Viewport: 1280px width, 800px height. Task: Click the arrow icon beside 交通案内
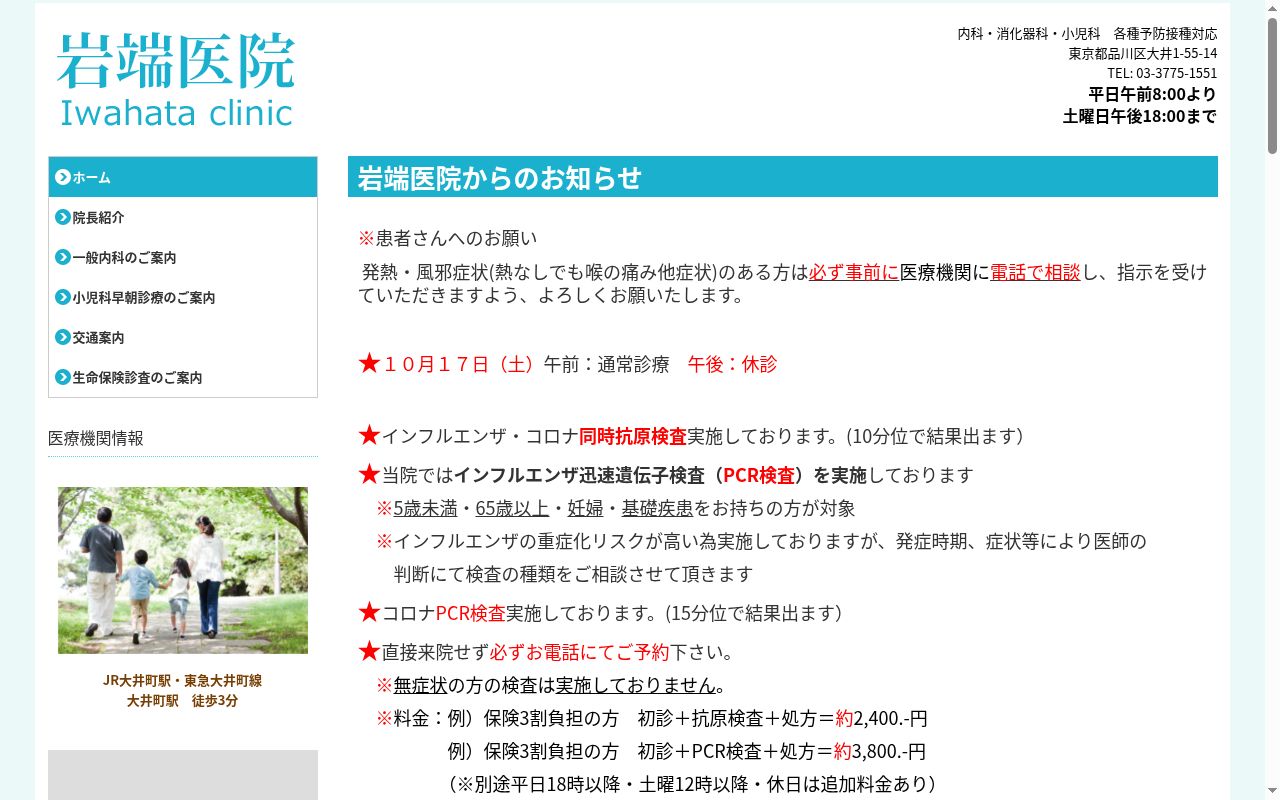tap(63, 337)
